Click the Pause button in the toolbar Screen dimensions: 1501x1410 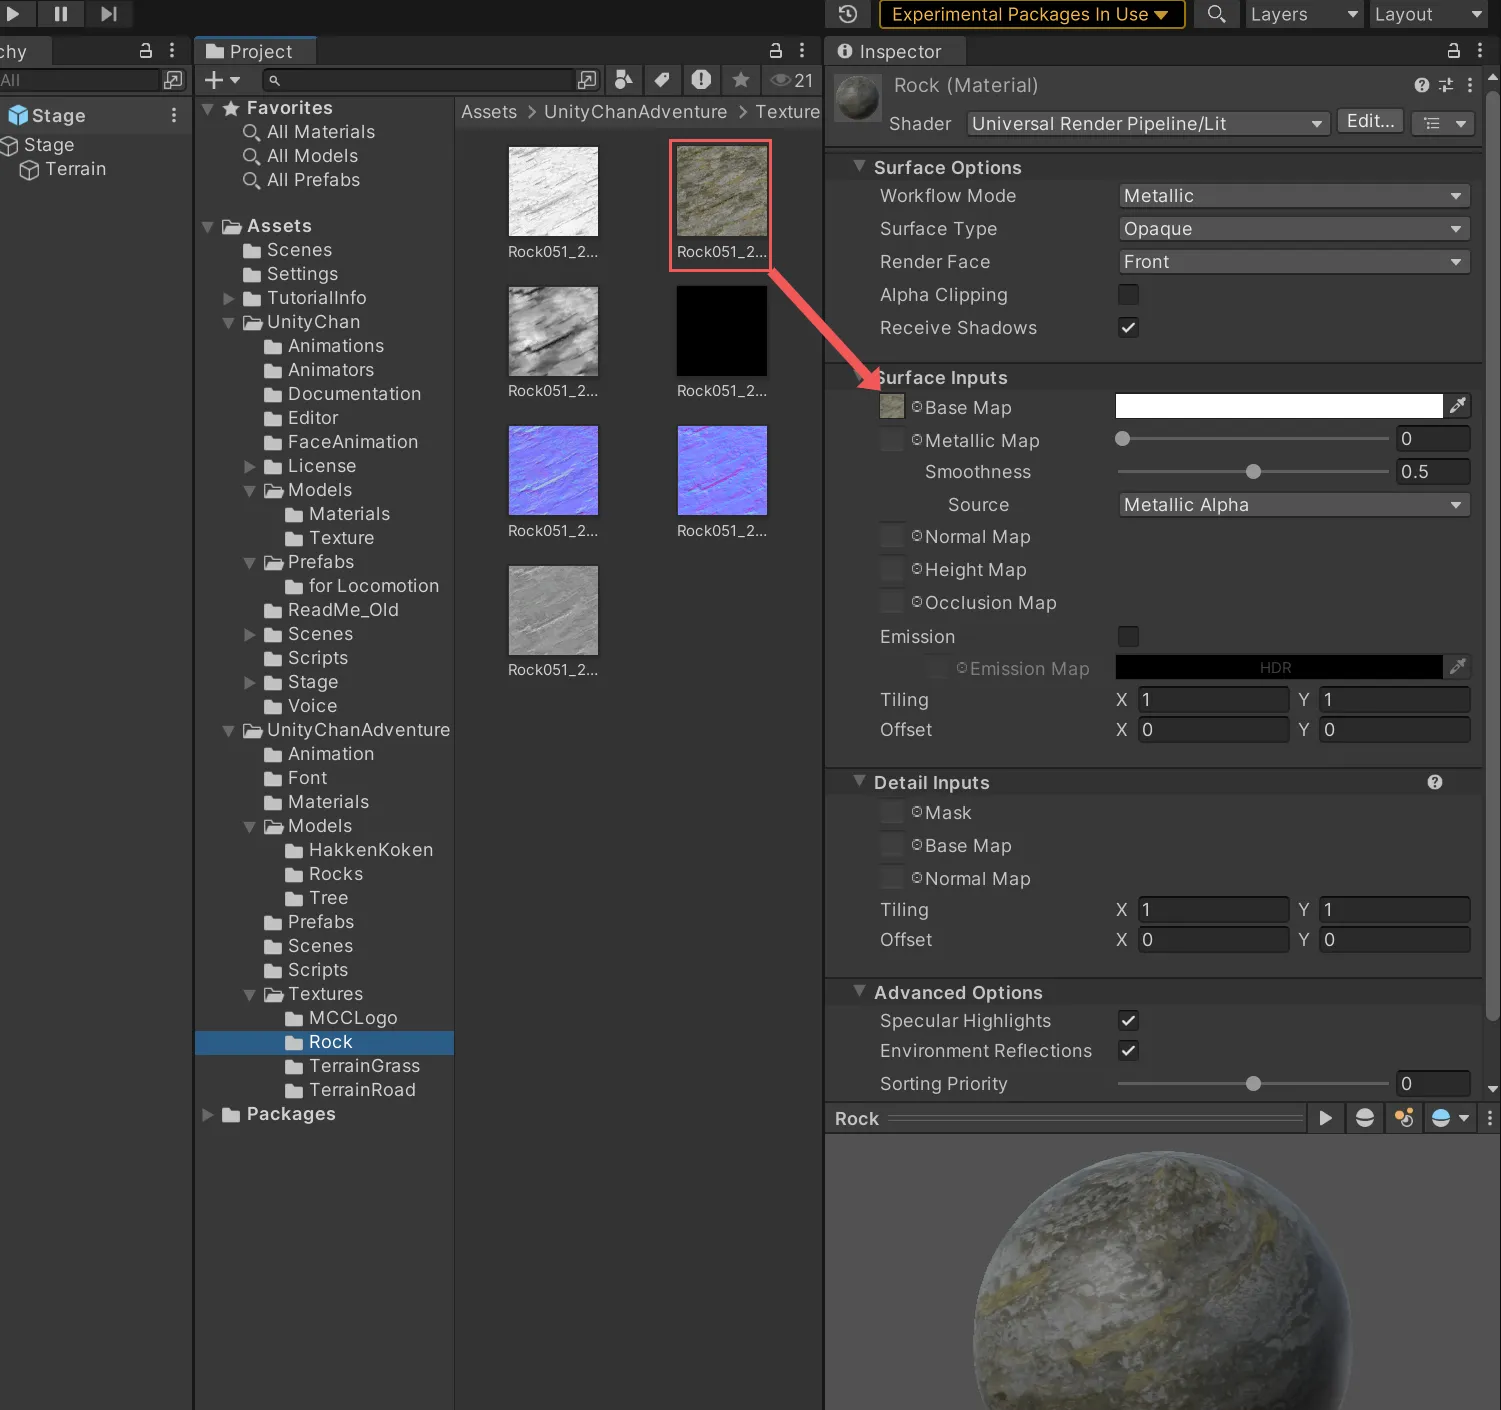coord(60,14)
